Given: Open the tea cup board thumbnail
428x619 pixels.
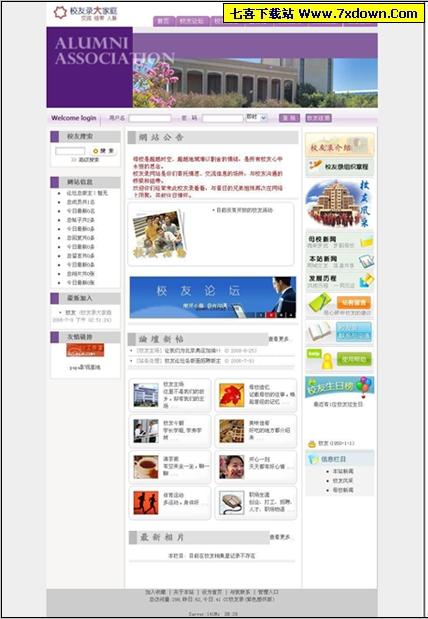Looking at the screenshot, I should [x=146, y=467].
